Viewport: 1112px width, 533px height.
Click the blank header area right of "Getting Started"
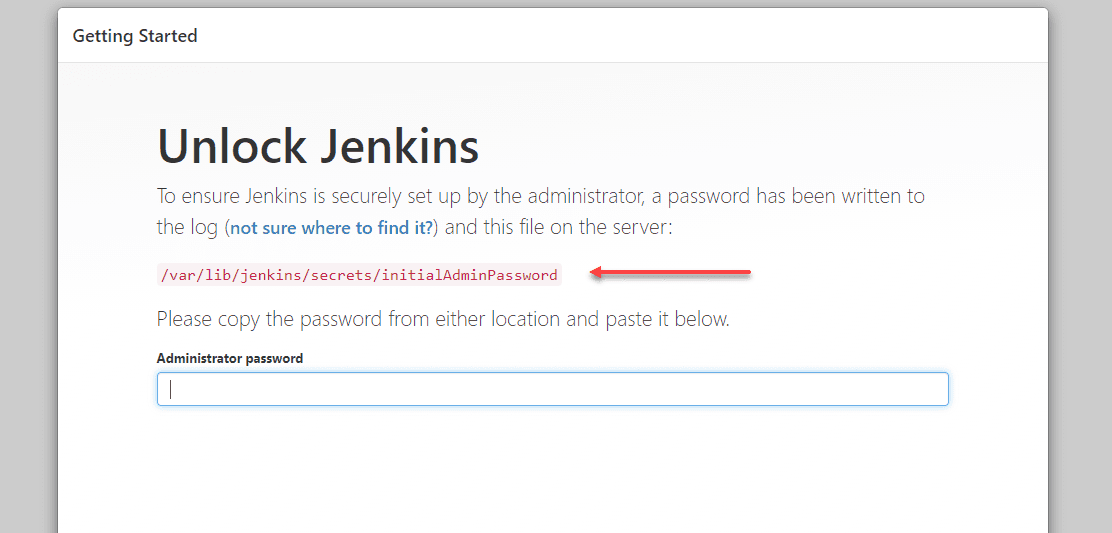tap(620, 36)
